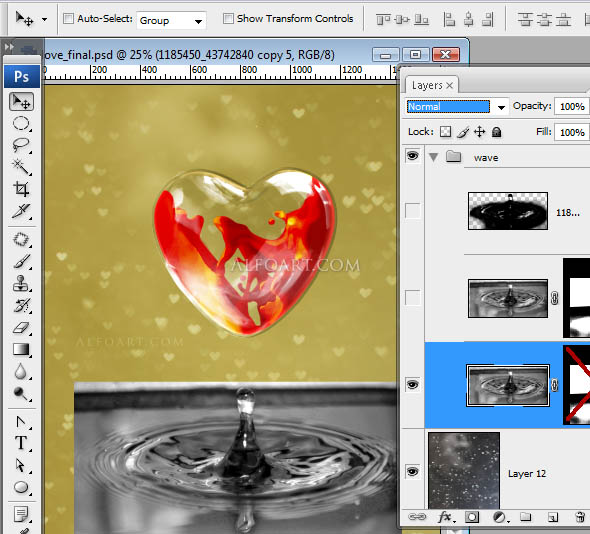This screenshot has width=590, height=534.
Task: Add a layer style with fx button
Action: [447, 517]
